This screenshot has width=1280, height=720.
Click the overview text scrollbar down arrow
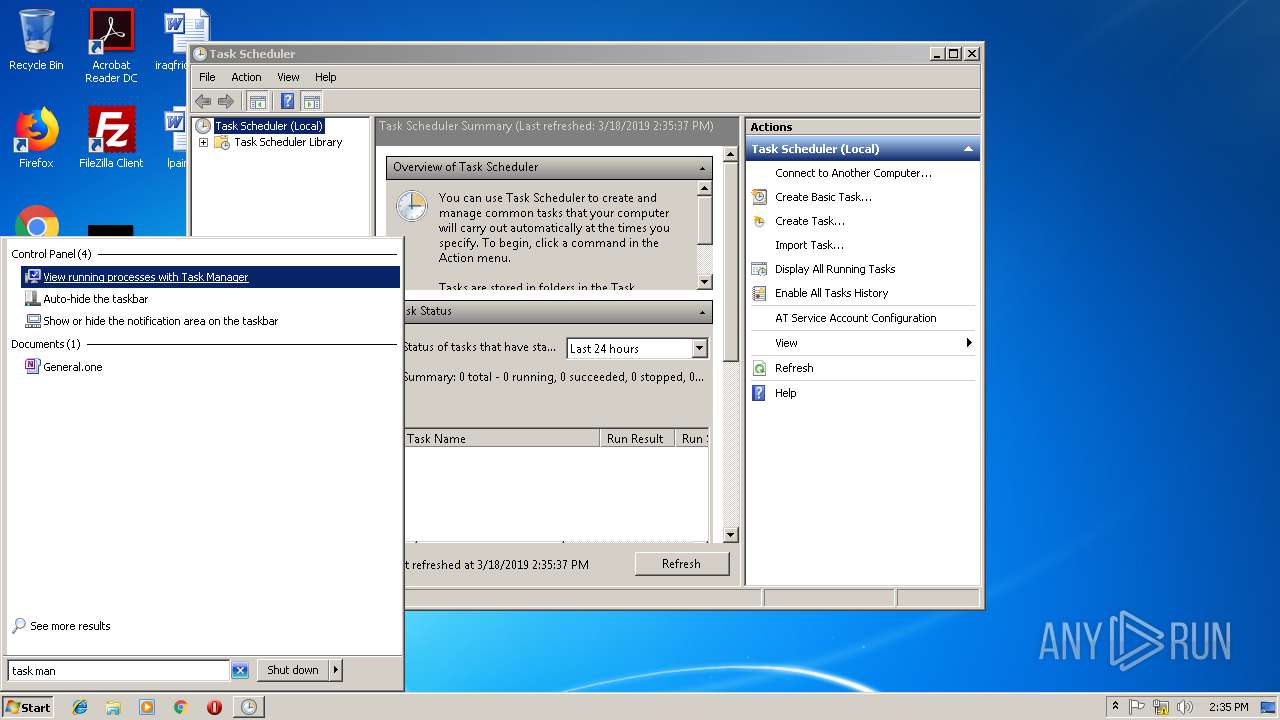[x=704, y=282]
